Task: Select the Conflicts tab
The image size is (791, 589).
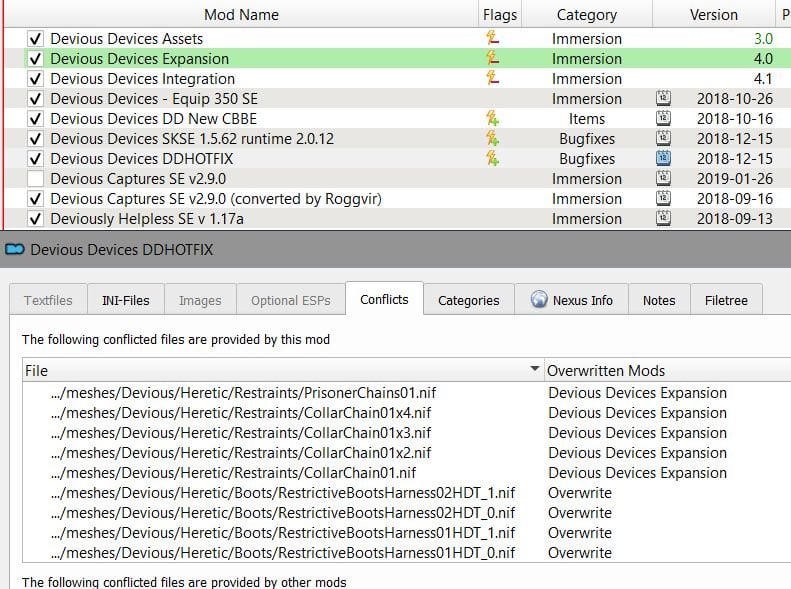Action: 384,300
